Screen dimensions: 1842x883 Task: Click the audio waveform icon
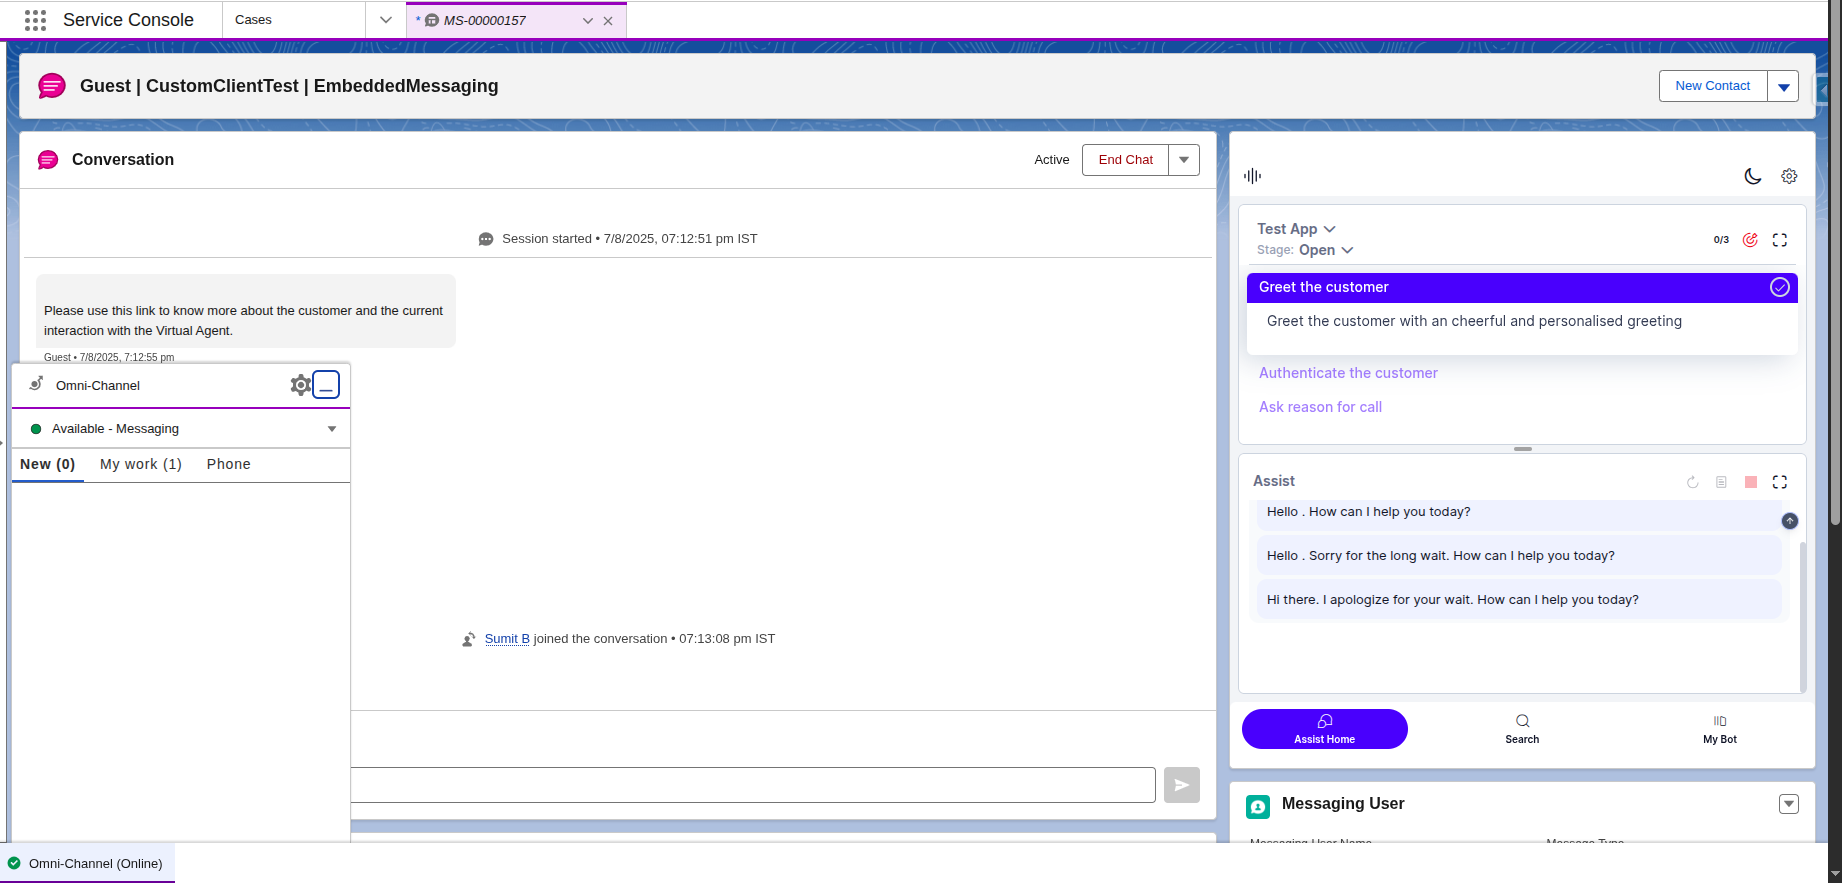(x=1253, y=176)
